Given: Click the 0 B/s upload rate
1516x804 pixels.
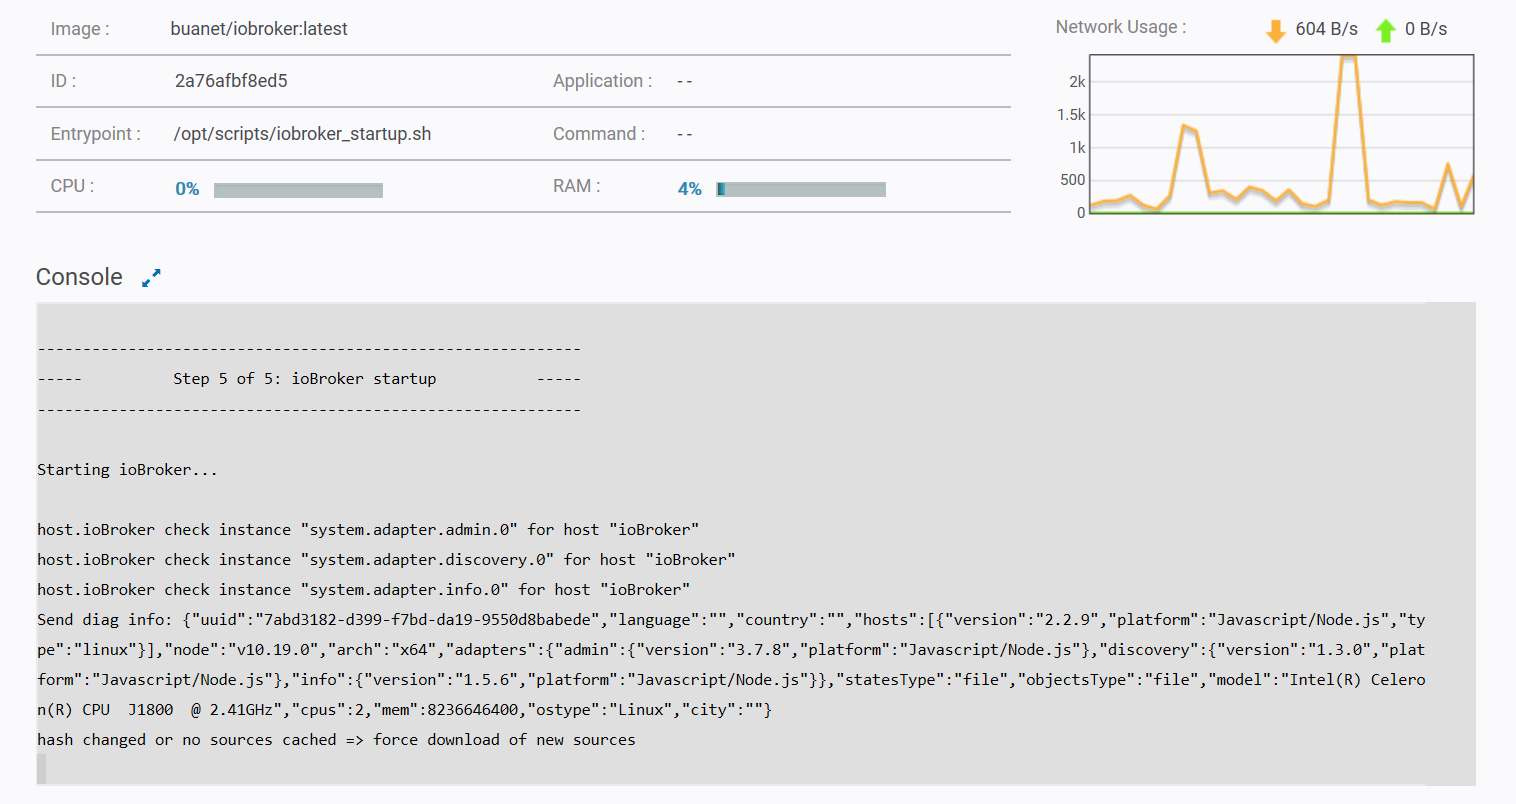Looking at the screenshot, I should (1426, 29).
